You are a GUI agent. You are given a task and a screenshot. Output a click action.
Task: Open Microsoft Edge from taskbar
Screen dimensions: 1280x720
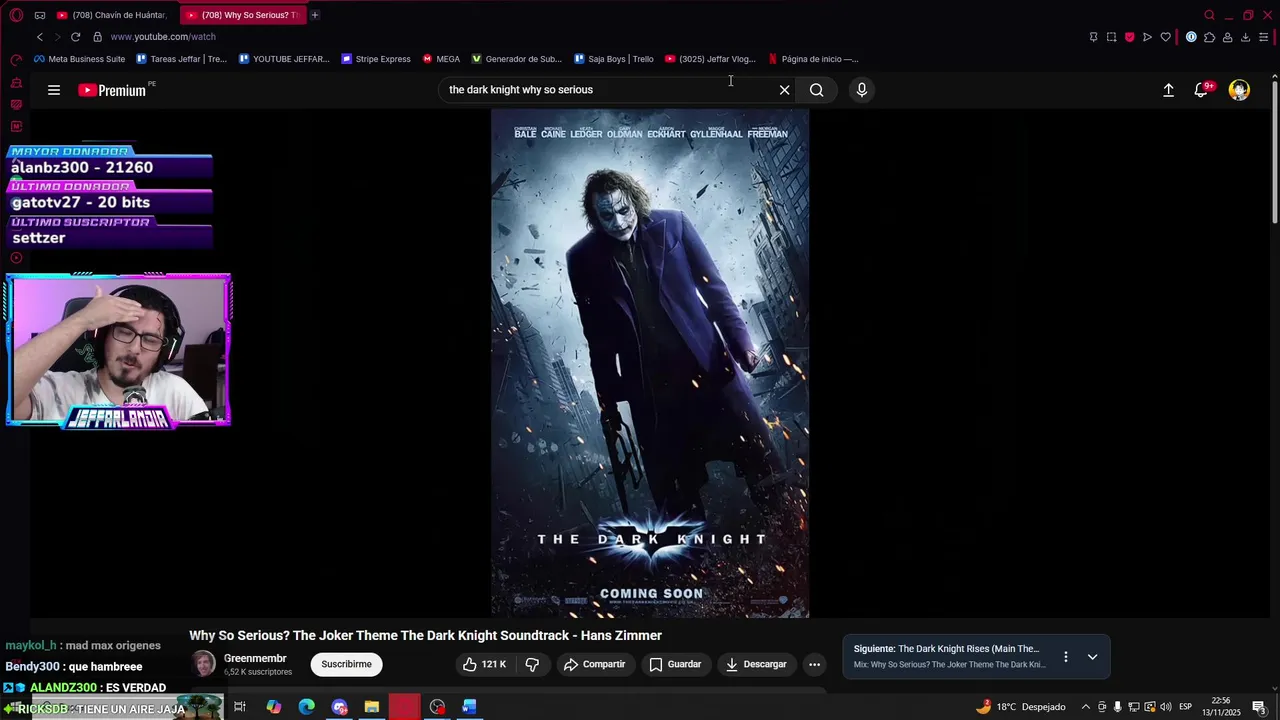(306, 707)
